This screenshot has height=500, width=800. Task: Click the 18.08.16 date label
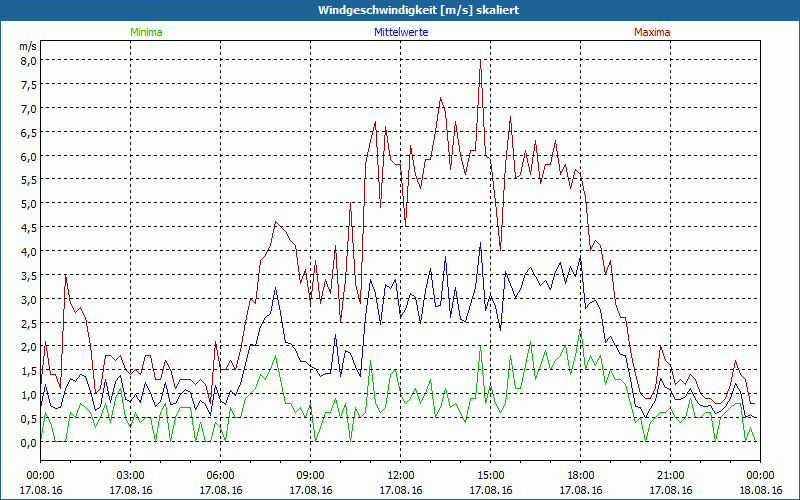[x=759, y=490]
